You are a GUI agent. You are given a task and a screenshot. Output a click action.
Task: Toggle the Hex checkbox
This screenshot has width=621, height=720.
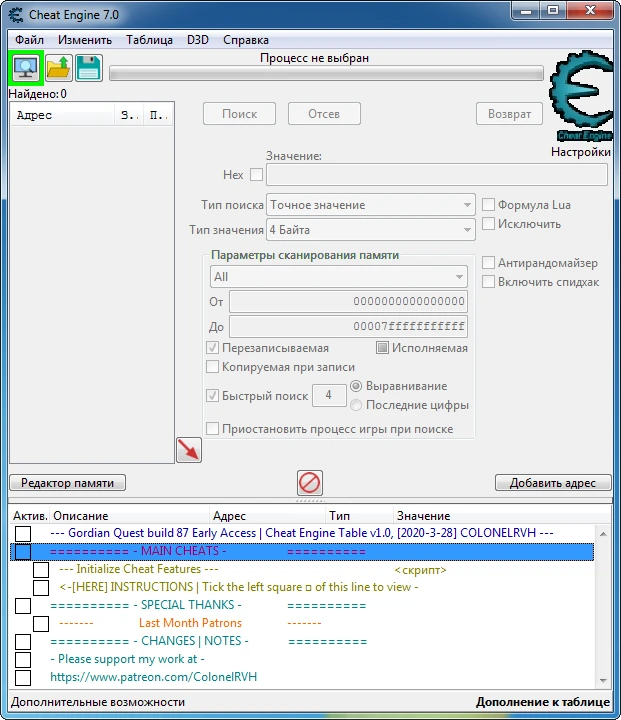tap(256, 174)
